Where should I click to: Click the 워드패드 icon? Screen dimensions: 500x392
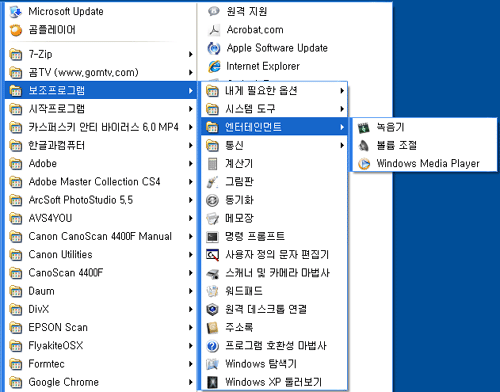point(212,291)
